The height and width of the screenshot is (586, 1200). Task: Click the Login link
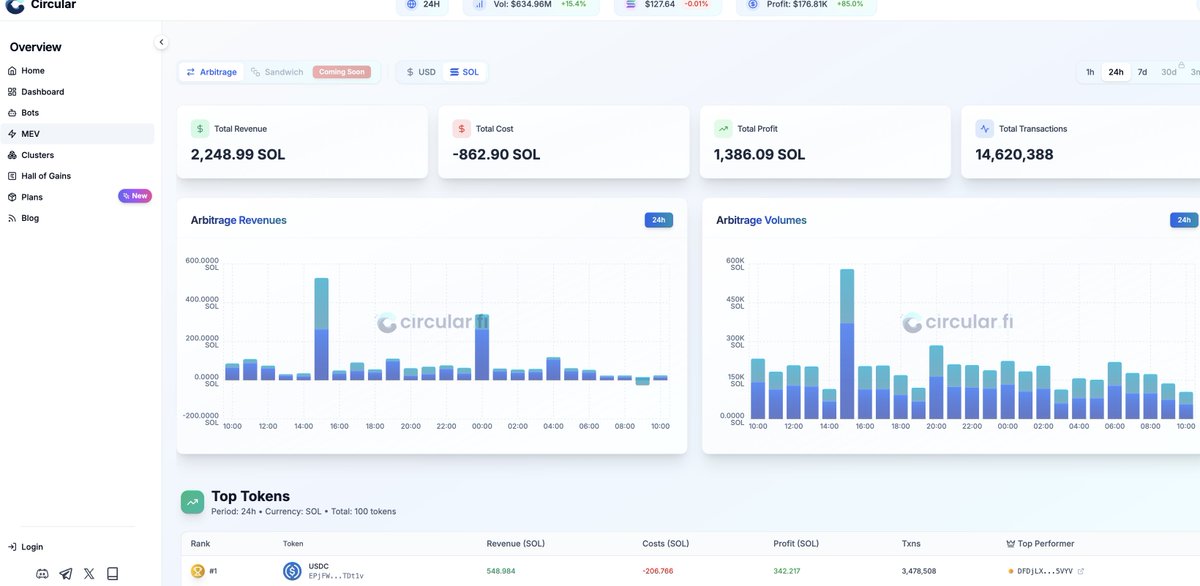32,547
